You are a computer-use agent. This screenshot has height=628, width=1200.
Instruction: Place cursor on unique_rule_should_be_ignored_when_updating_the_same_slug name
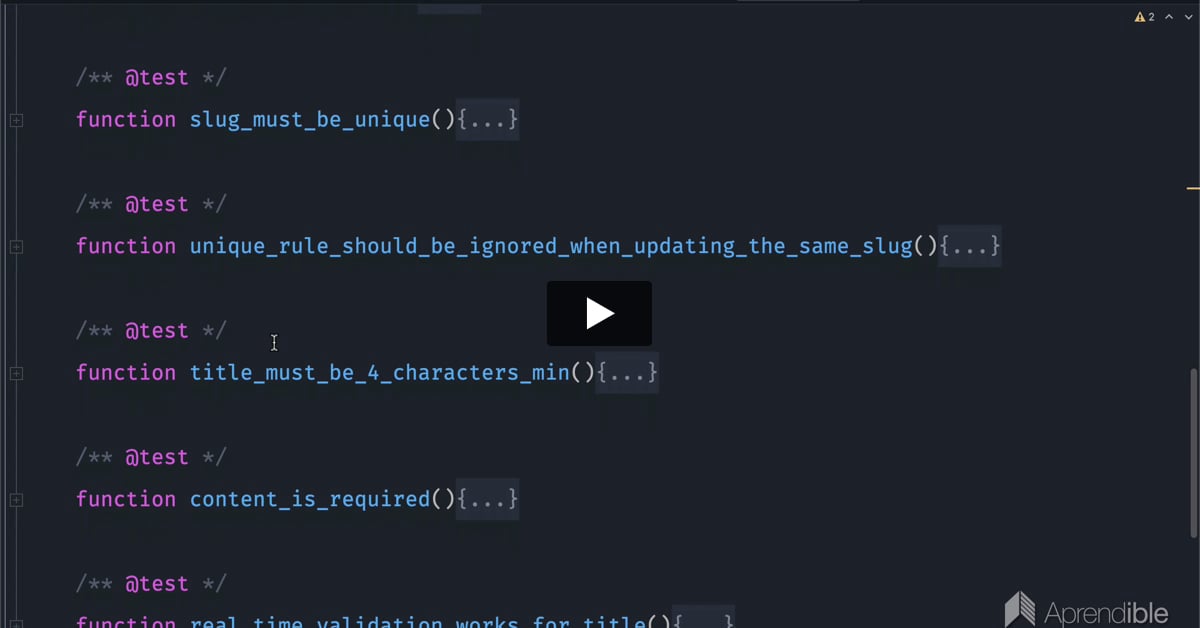[x=551, y=246]
